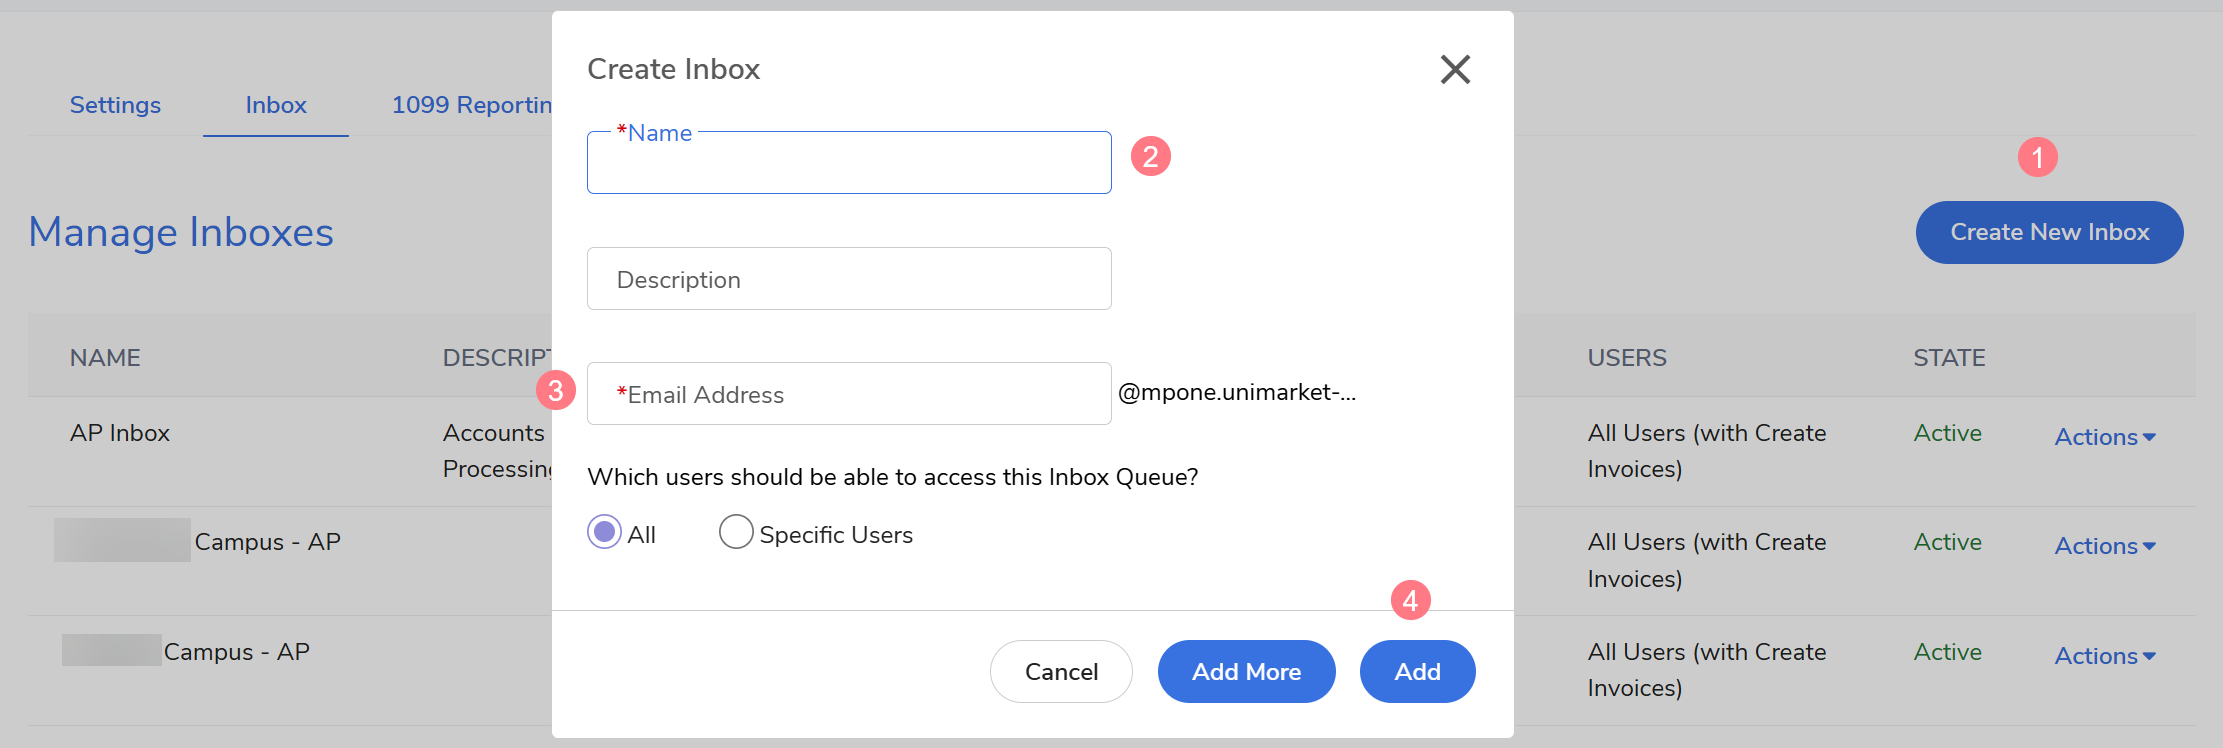Click the red step marker numbered 1

click(x=2037, y=157)
